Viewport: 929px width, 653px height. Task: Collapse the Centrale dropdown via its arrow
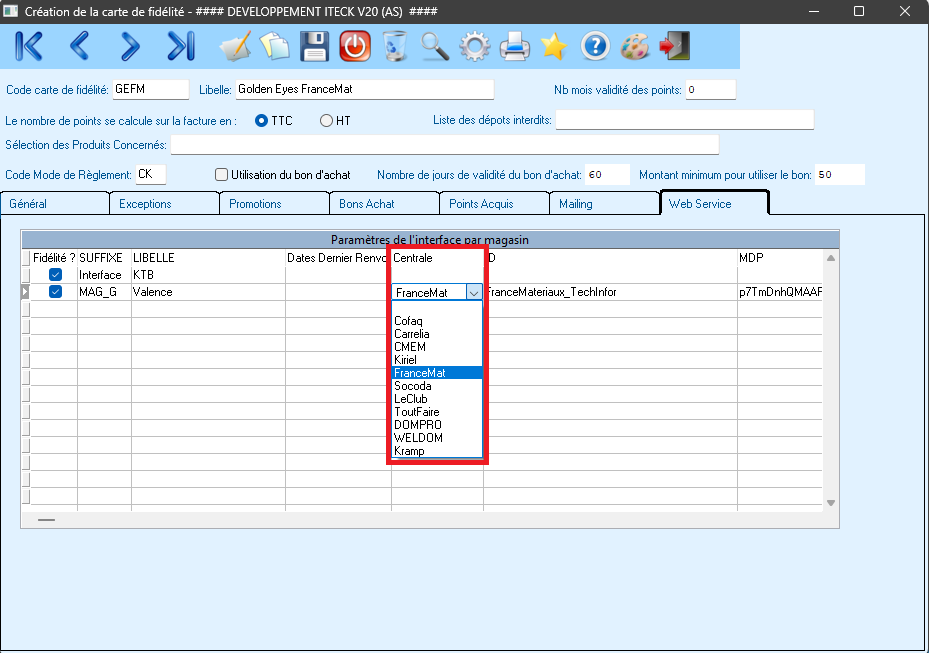[474, 293]
